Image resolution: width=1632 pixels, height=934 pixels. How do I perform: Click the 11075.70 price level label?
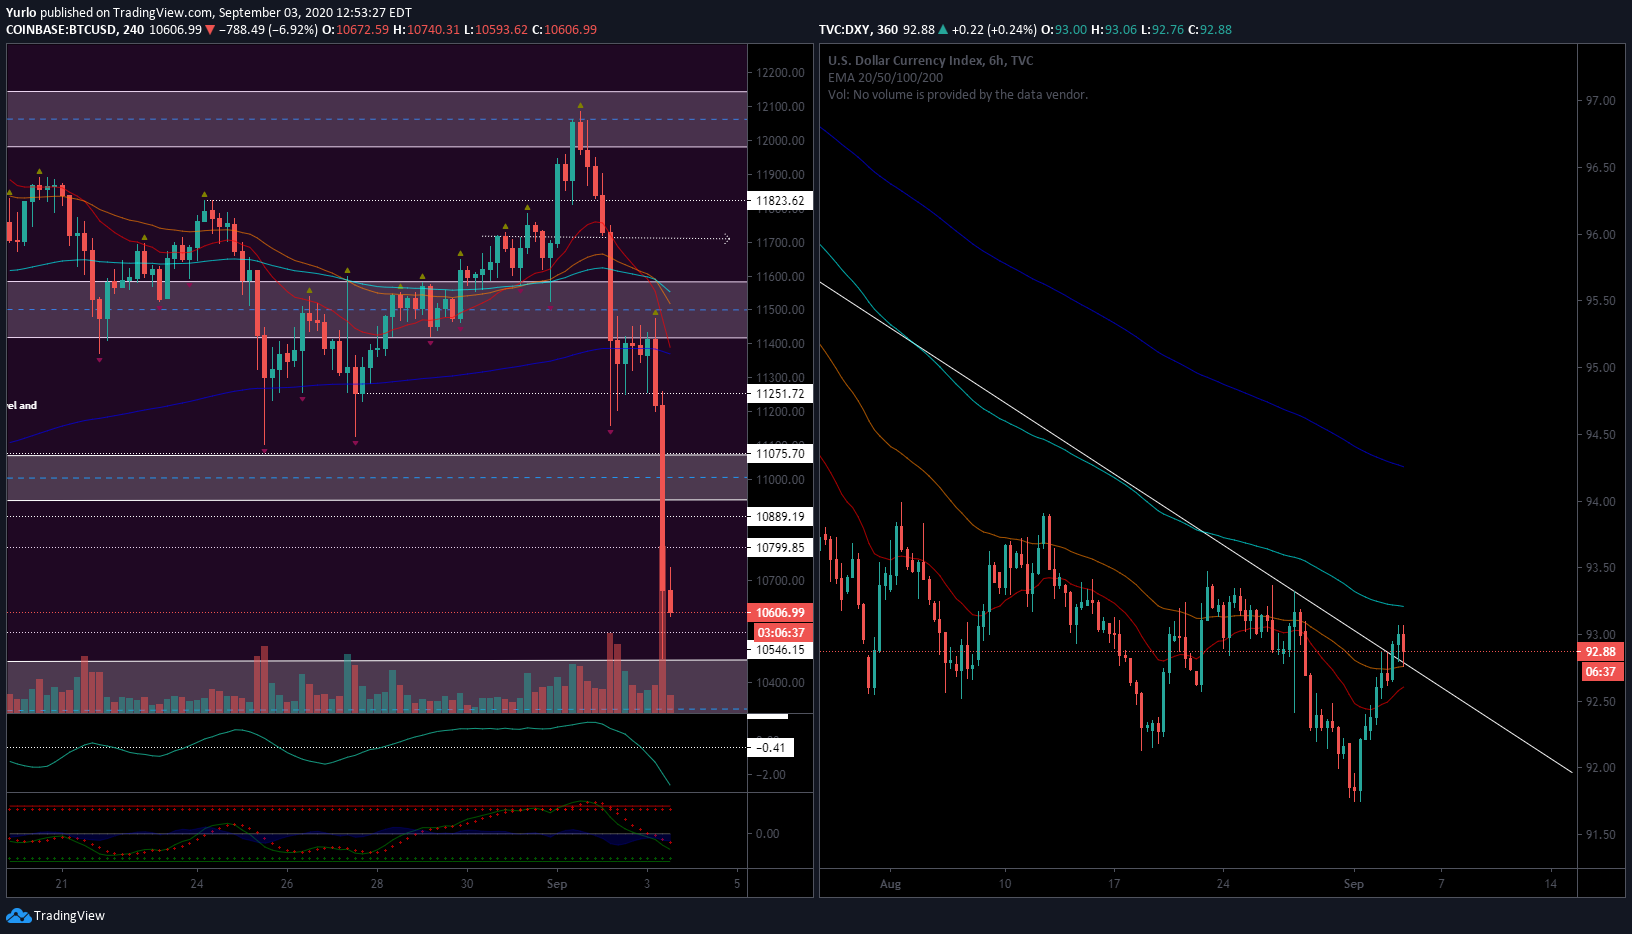click(780, 453)
